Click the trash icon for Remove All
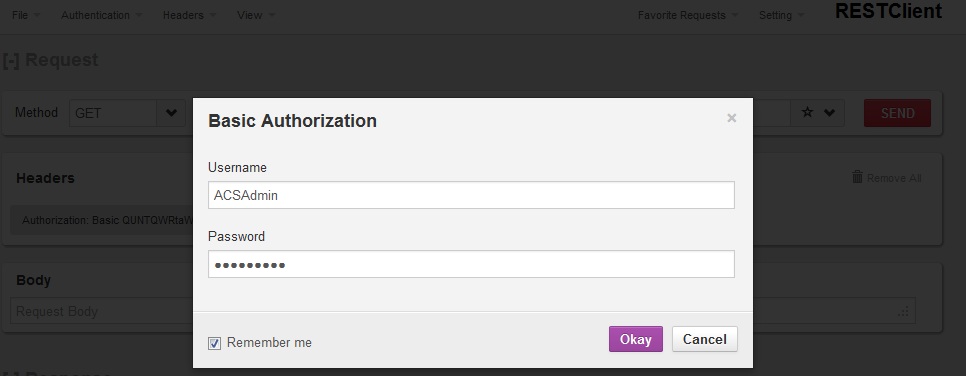The image size is (966, 376). point(857,177)
